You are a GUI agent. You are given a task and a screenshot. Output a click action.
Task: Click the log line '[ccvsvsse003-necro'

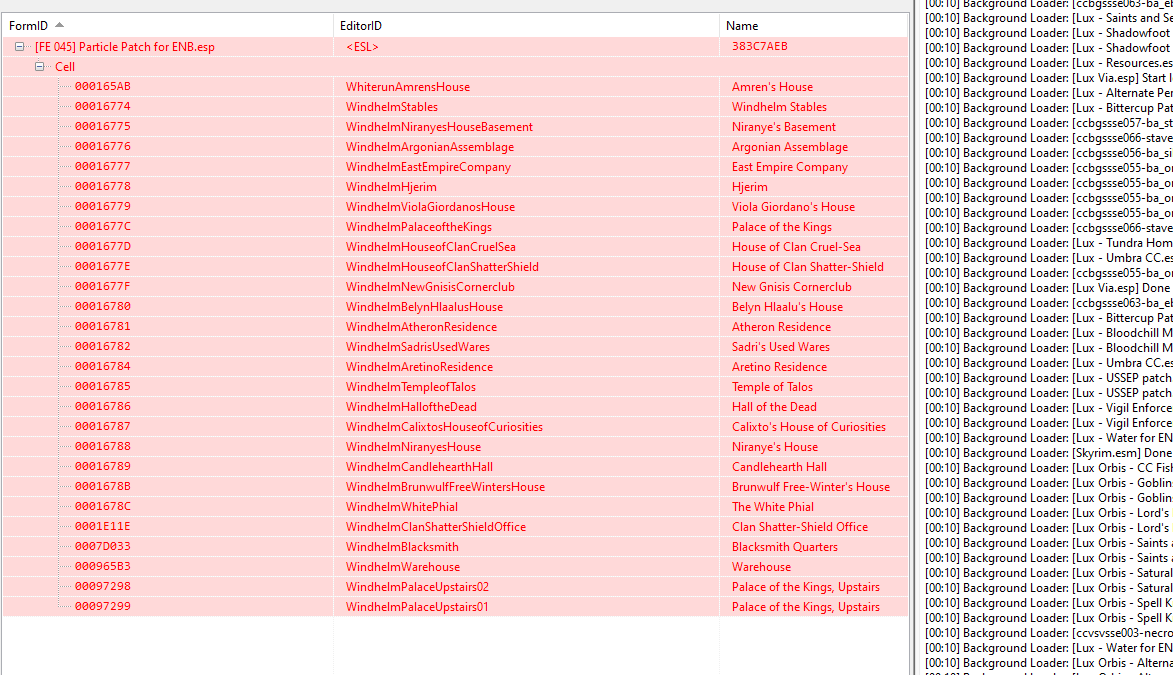(x=1048, y=633)
